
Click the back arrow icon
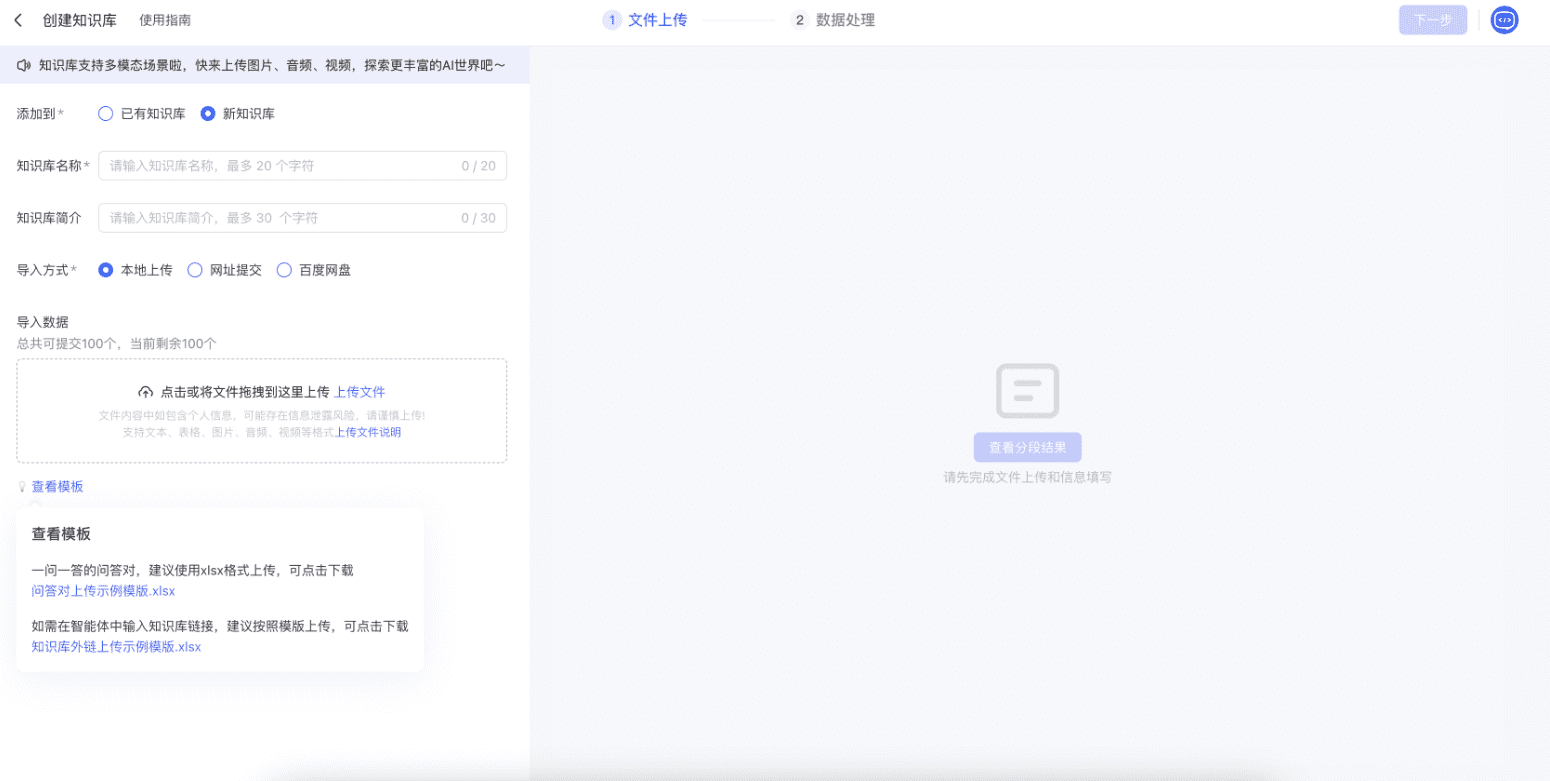[x=18, y=20]
